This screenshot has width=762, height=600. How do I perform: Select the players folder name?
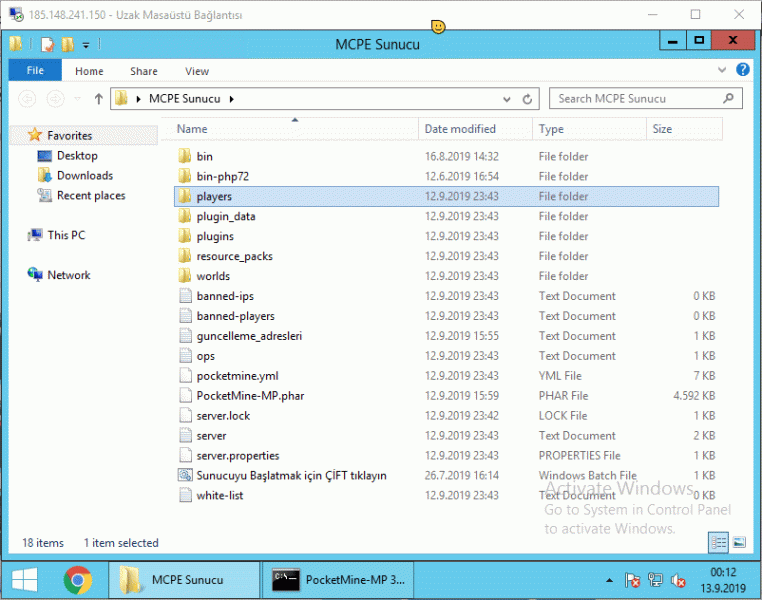coord(214,196)
